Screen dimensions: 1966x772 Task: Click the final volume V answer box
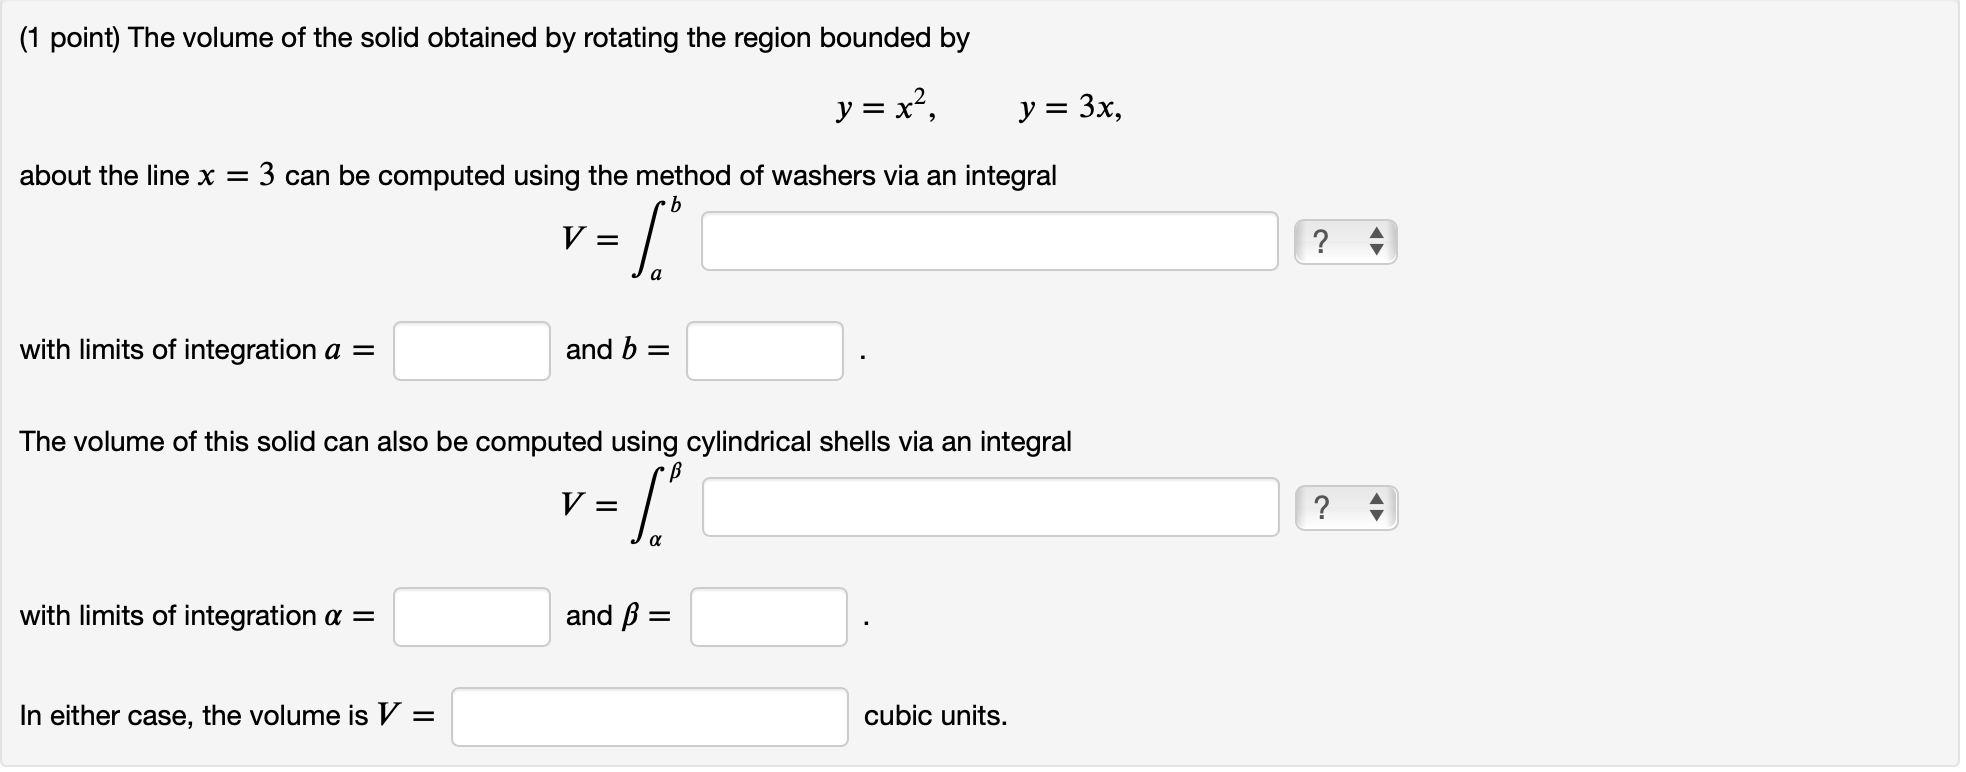[650, 715]
